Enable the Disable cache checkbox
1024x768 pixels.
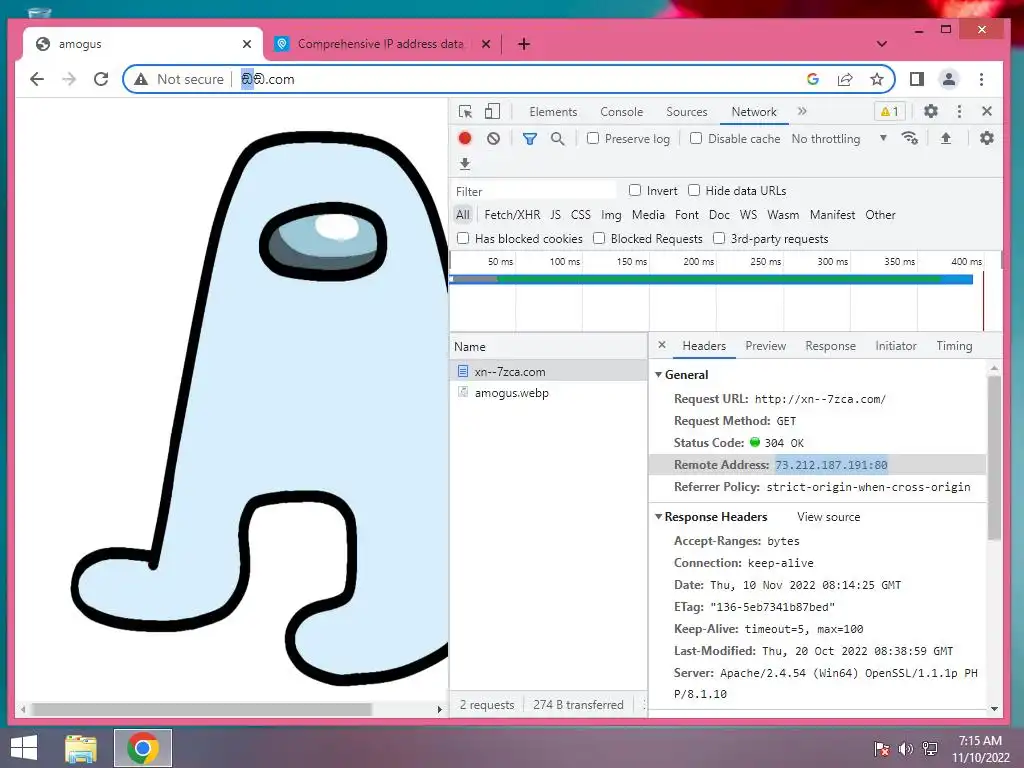pyautogui.click(x=696, y=138)
